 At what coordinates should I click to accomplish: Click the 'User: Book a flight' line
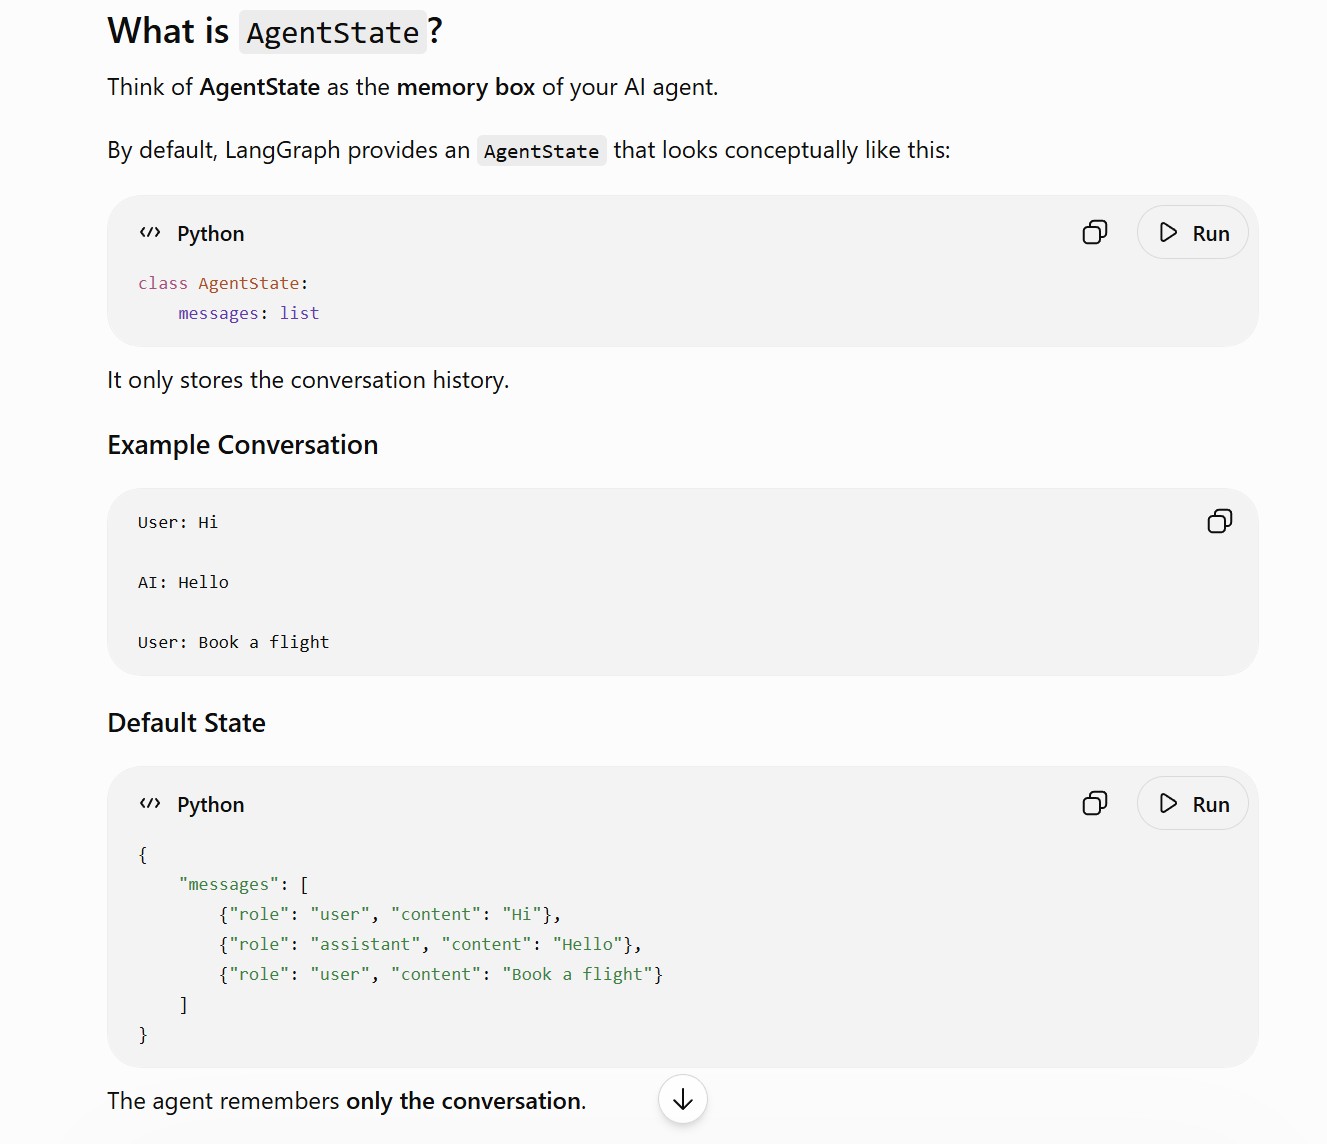234,642
